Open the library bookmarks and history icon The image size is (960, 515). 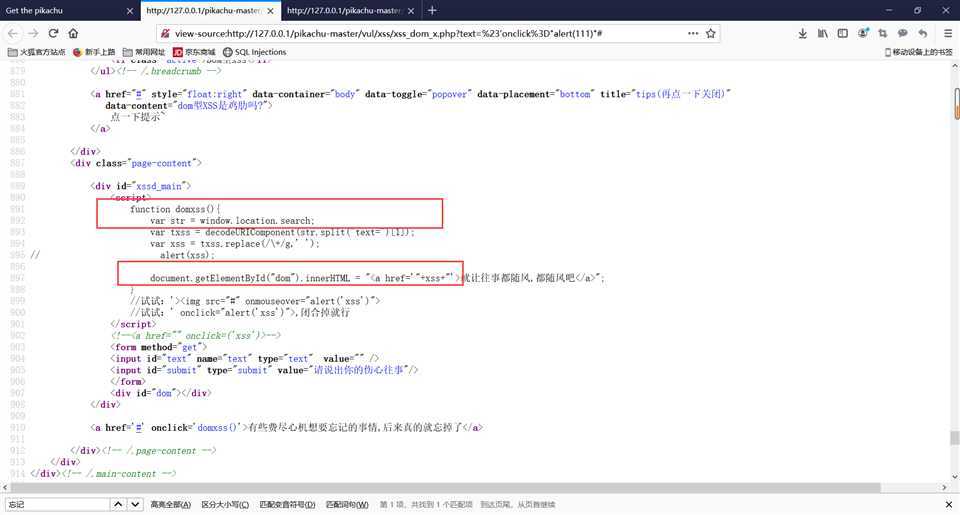click(822, 33)
